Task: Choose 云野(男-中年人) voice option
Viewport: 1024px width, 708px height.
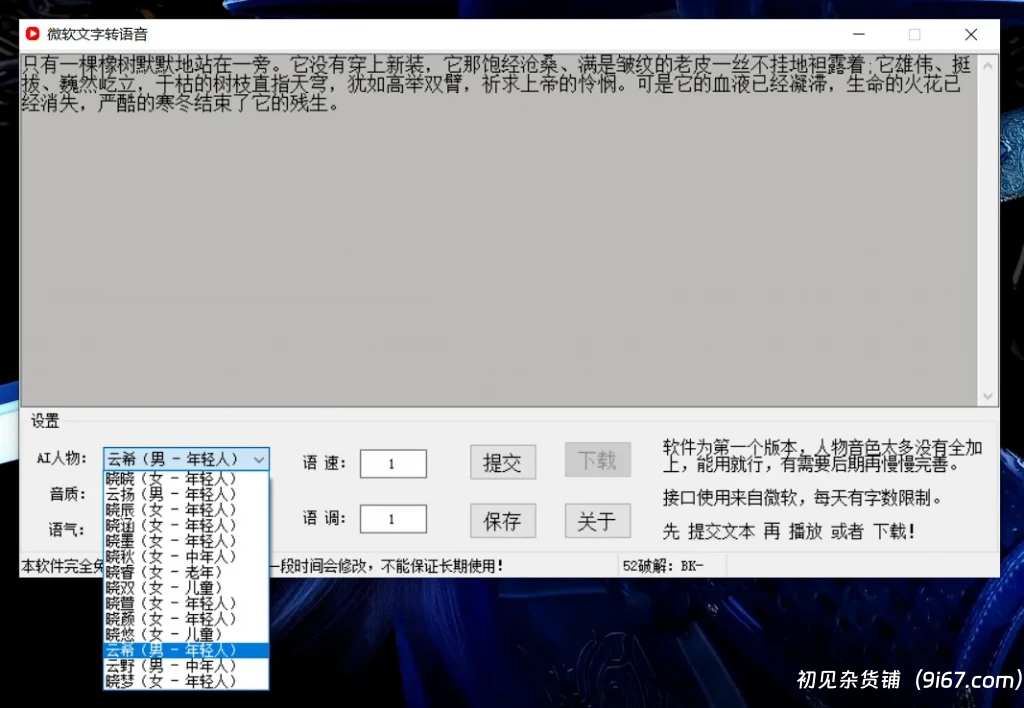Action: pos(186,666)
